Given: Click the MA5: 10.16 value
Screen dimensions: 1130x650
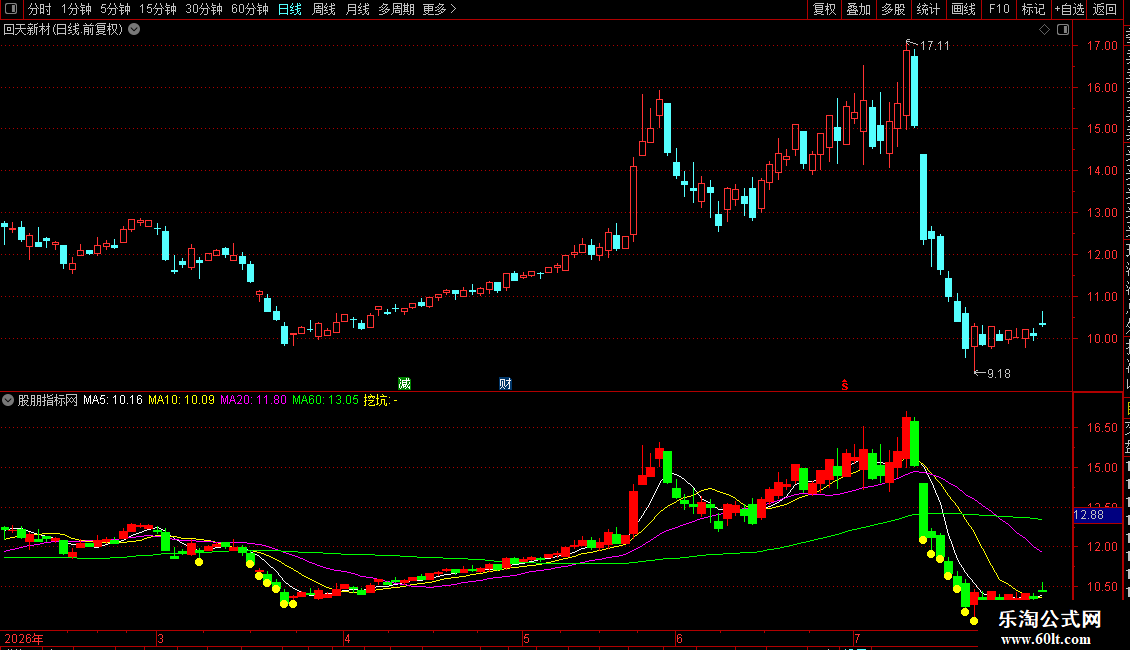Looking at the screenshot, I should pos(113,400).
